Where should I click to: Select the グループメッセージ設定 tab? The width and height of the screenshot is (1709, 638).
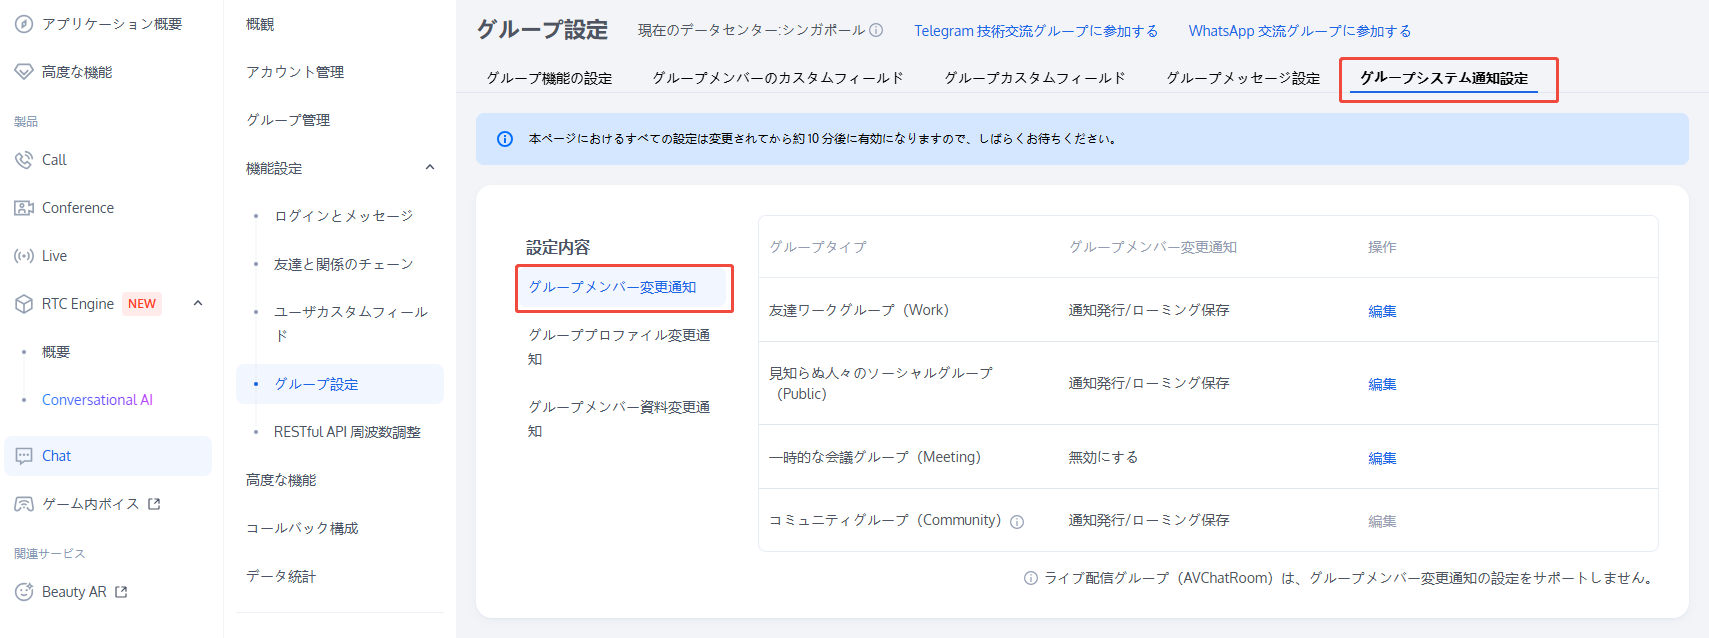[1243, 78]
